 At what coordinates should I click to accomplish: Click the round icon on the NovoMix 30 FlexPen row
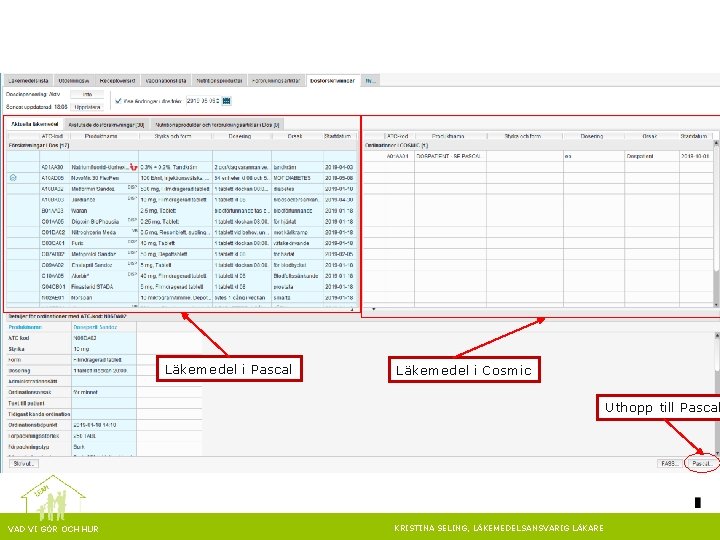[x=13, y=178]
